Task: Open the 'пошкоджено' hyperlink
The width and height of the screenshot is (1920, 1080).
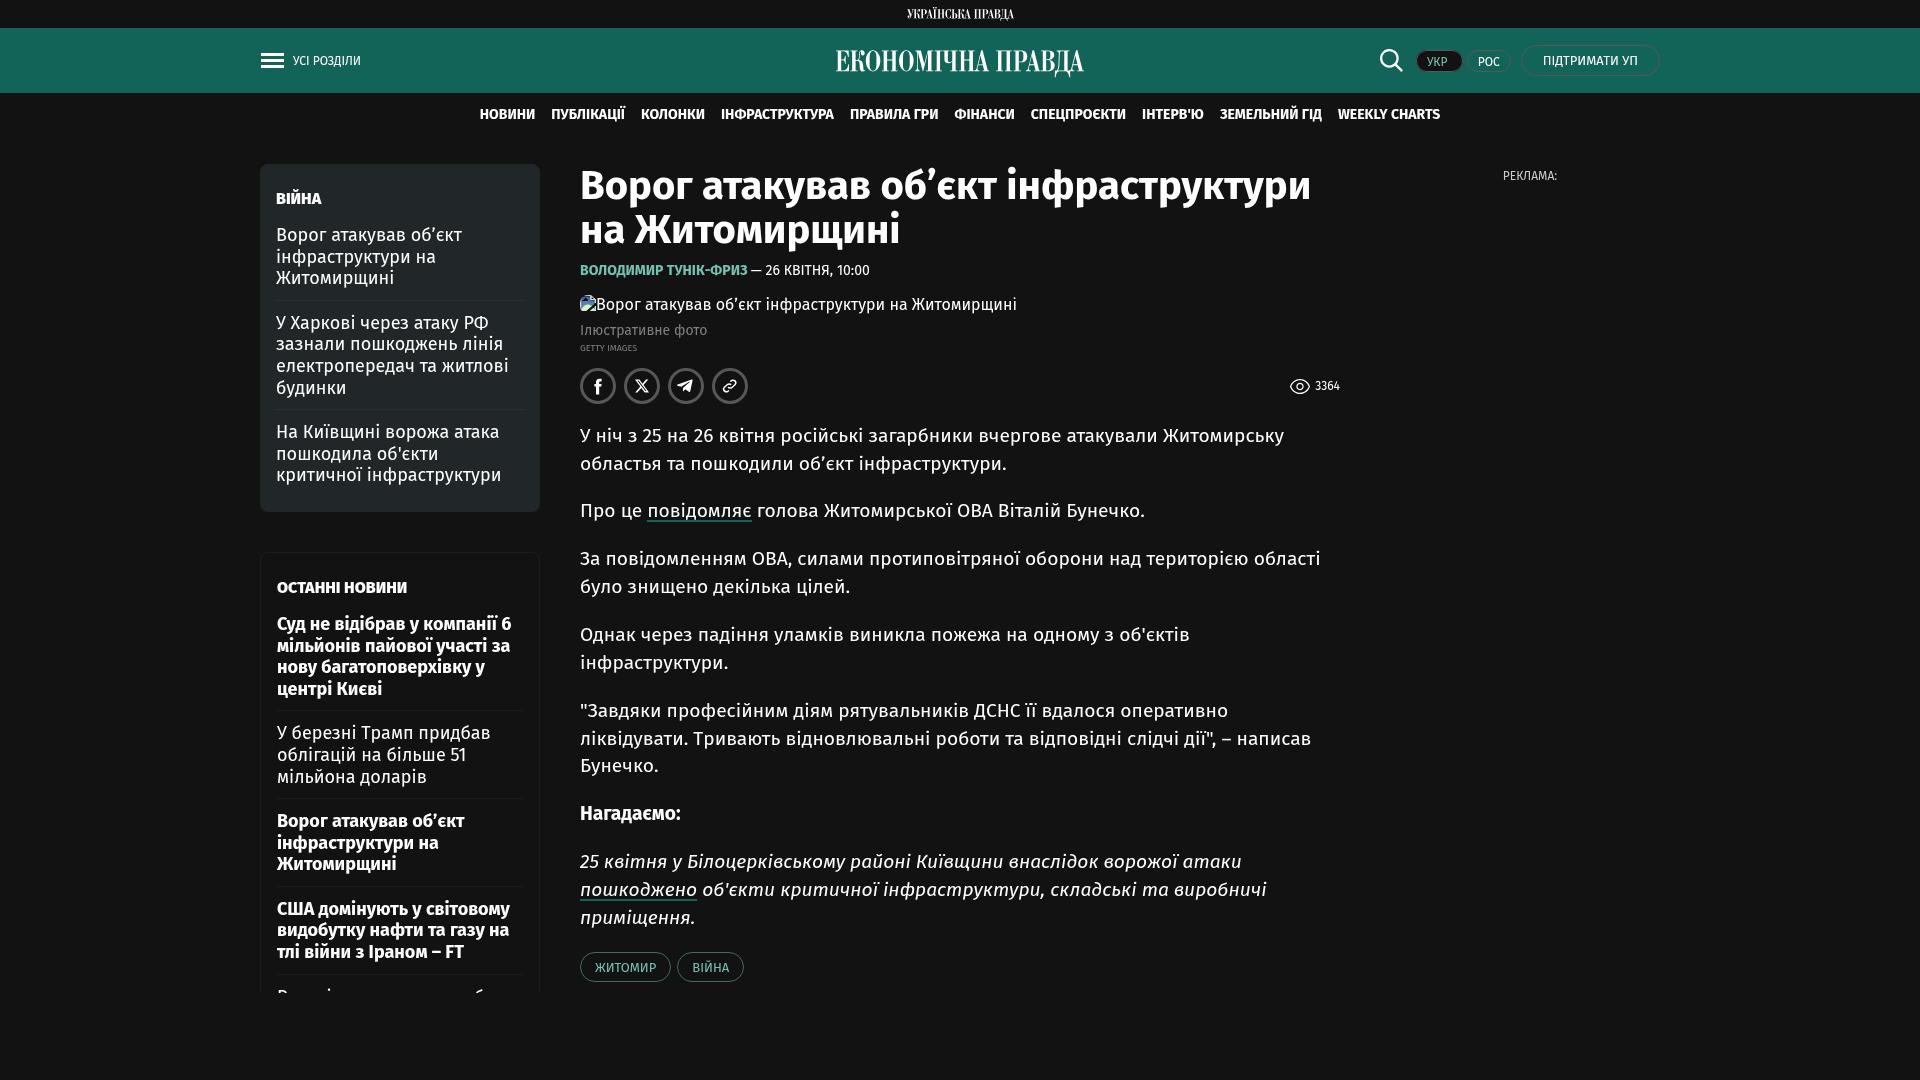Action: coord(638,890)
